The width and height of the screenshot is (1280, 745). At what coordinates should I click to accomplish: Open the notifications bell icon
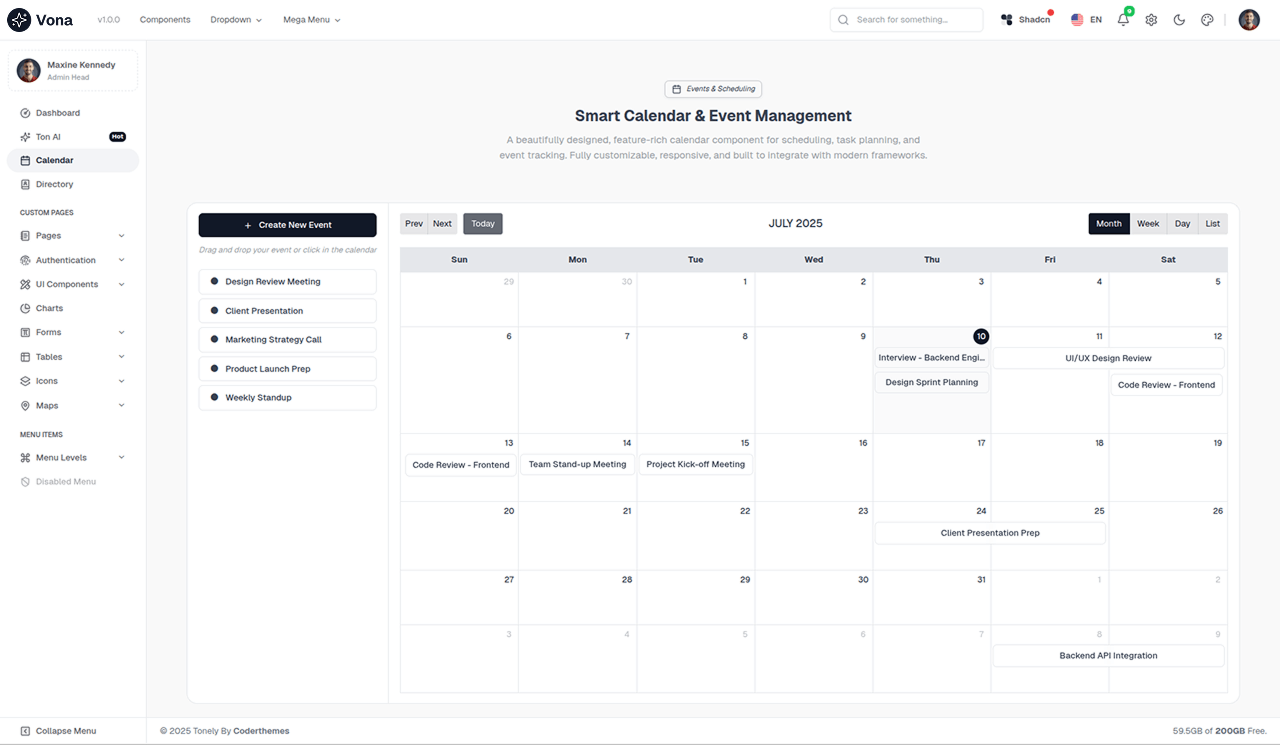pos(1123,20)
